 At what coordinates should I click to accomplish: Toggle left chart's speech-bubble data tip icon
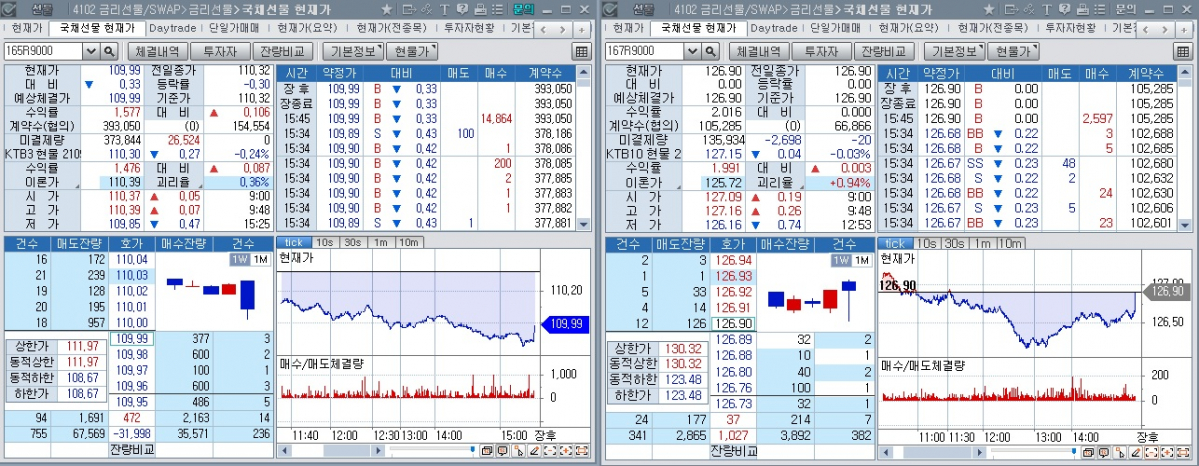[502, 451]
